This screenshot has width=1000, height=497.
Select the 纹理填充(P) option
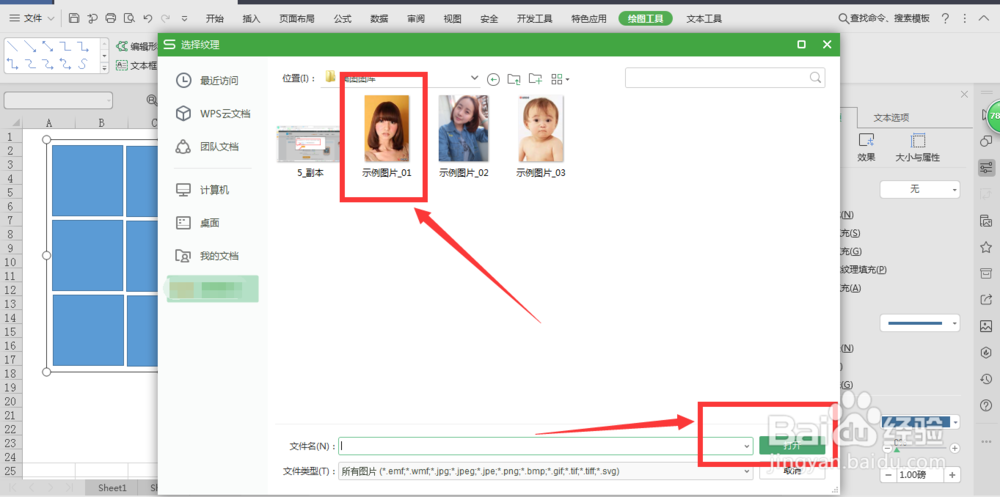[x=864, y=269]
